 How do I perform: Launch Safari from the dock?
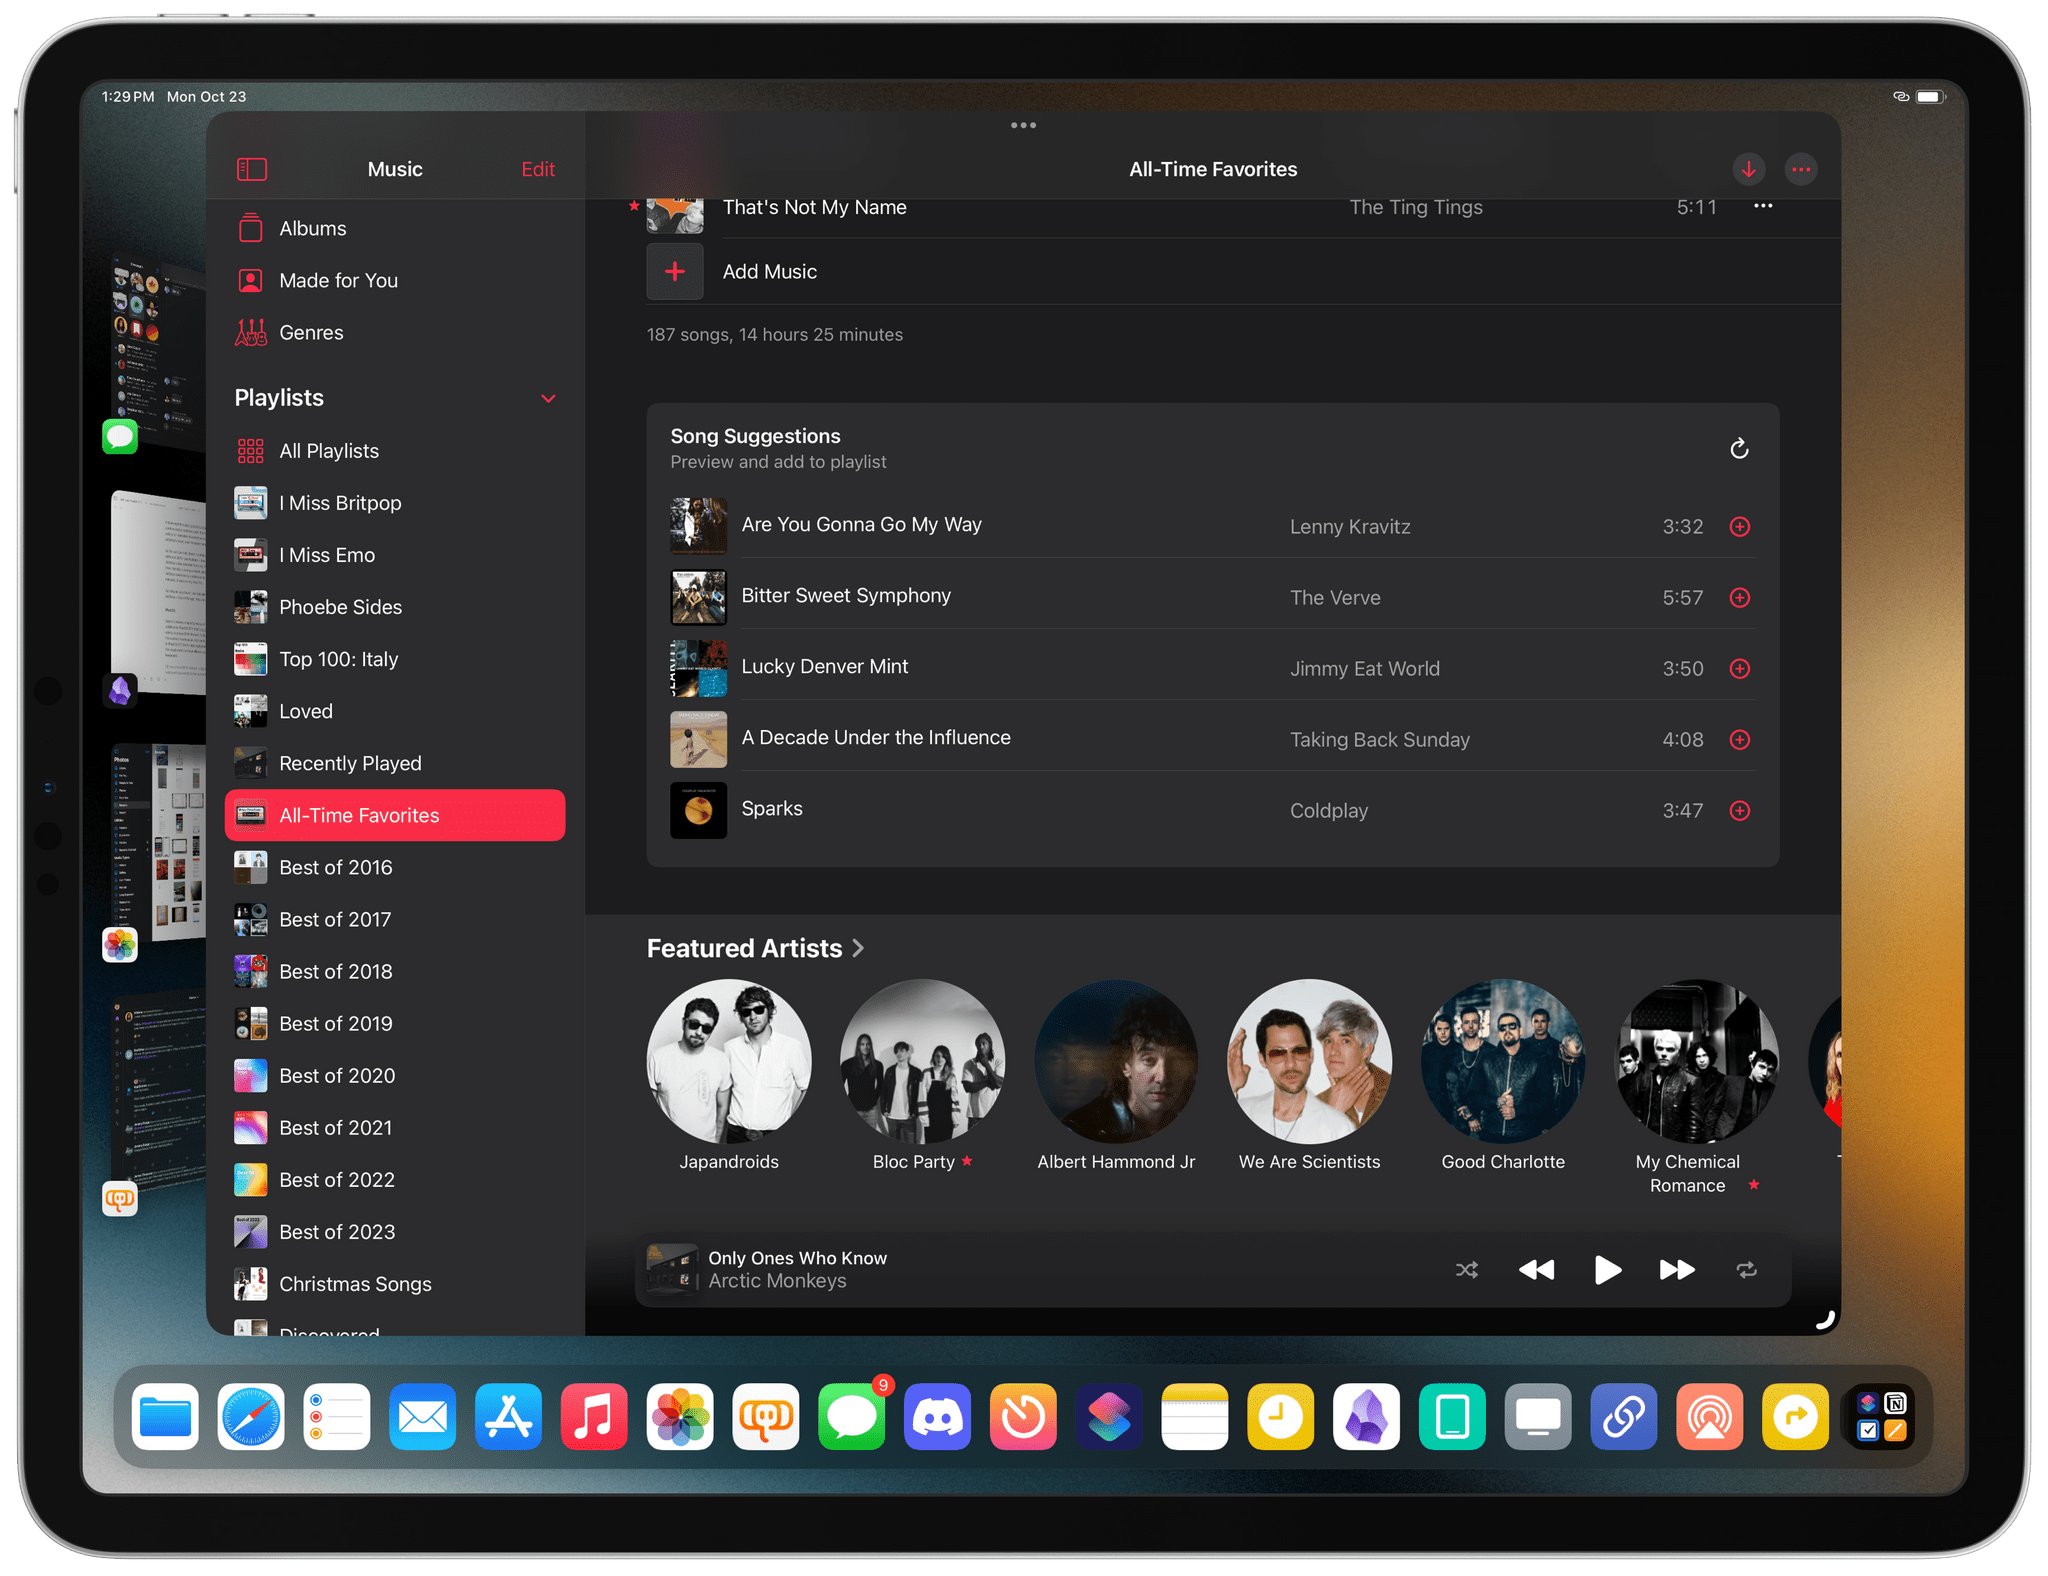251,1417
